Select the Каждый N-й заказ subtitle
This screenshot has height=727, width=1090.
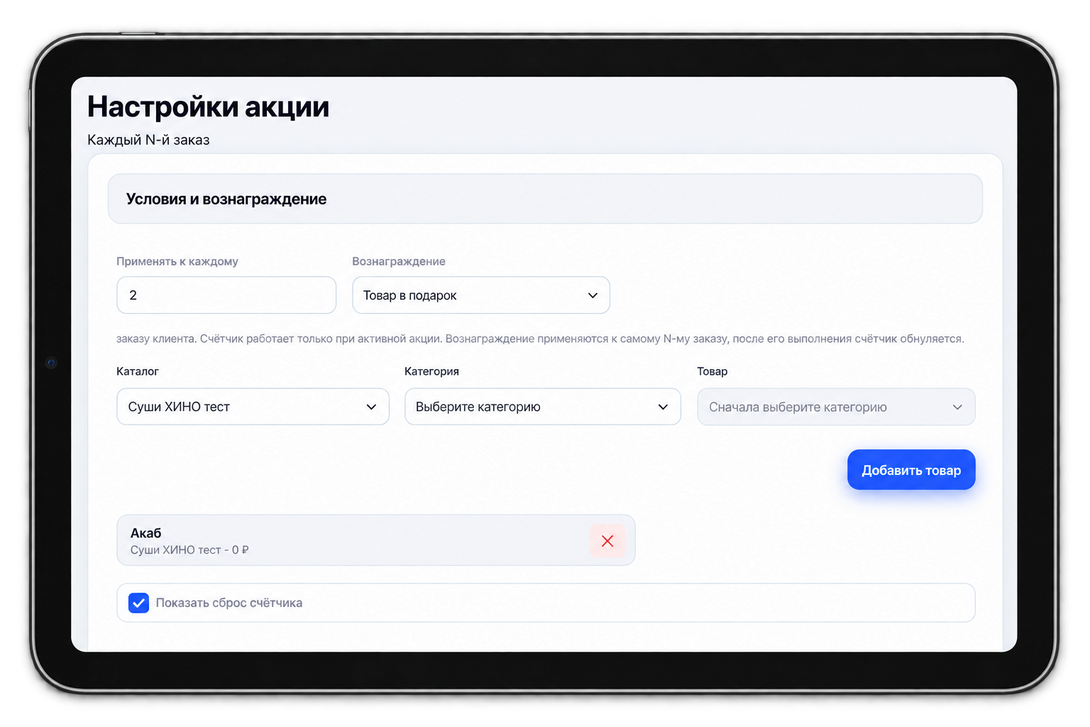point(148,140)
